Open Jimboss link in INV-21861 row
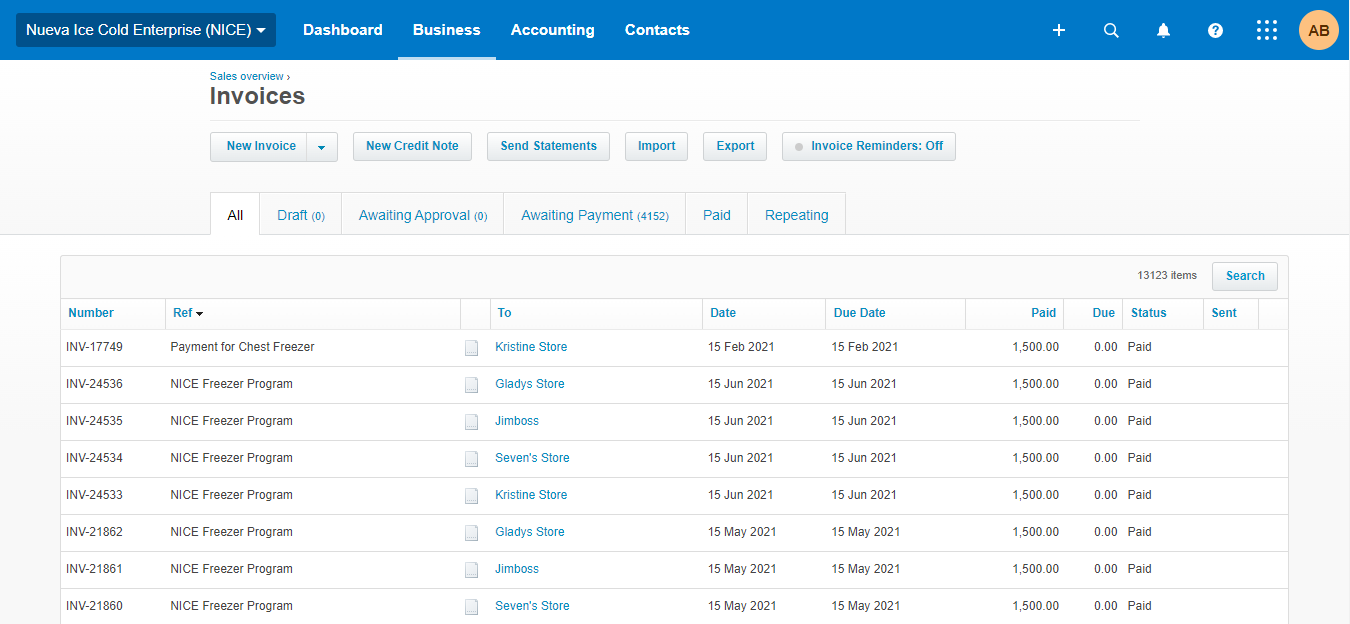Screen dimensions: 1350x624 (517, 569)
